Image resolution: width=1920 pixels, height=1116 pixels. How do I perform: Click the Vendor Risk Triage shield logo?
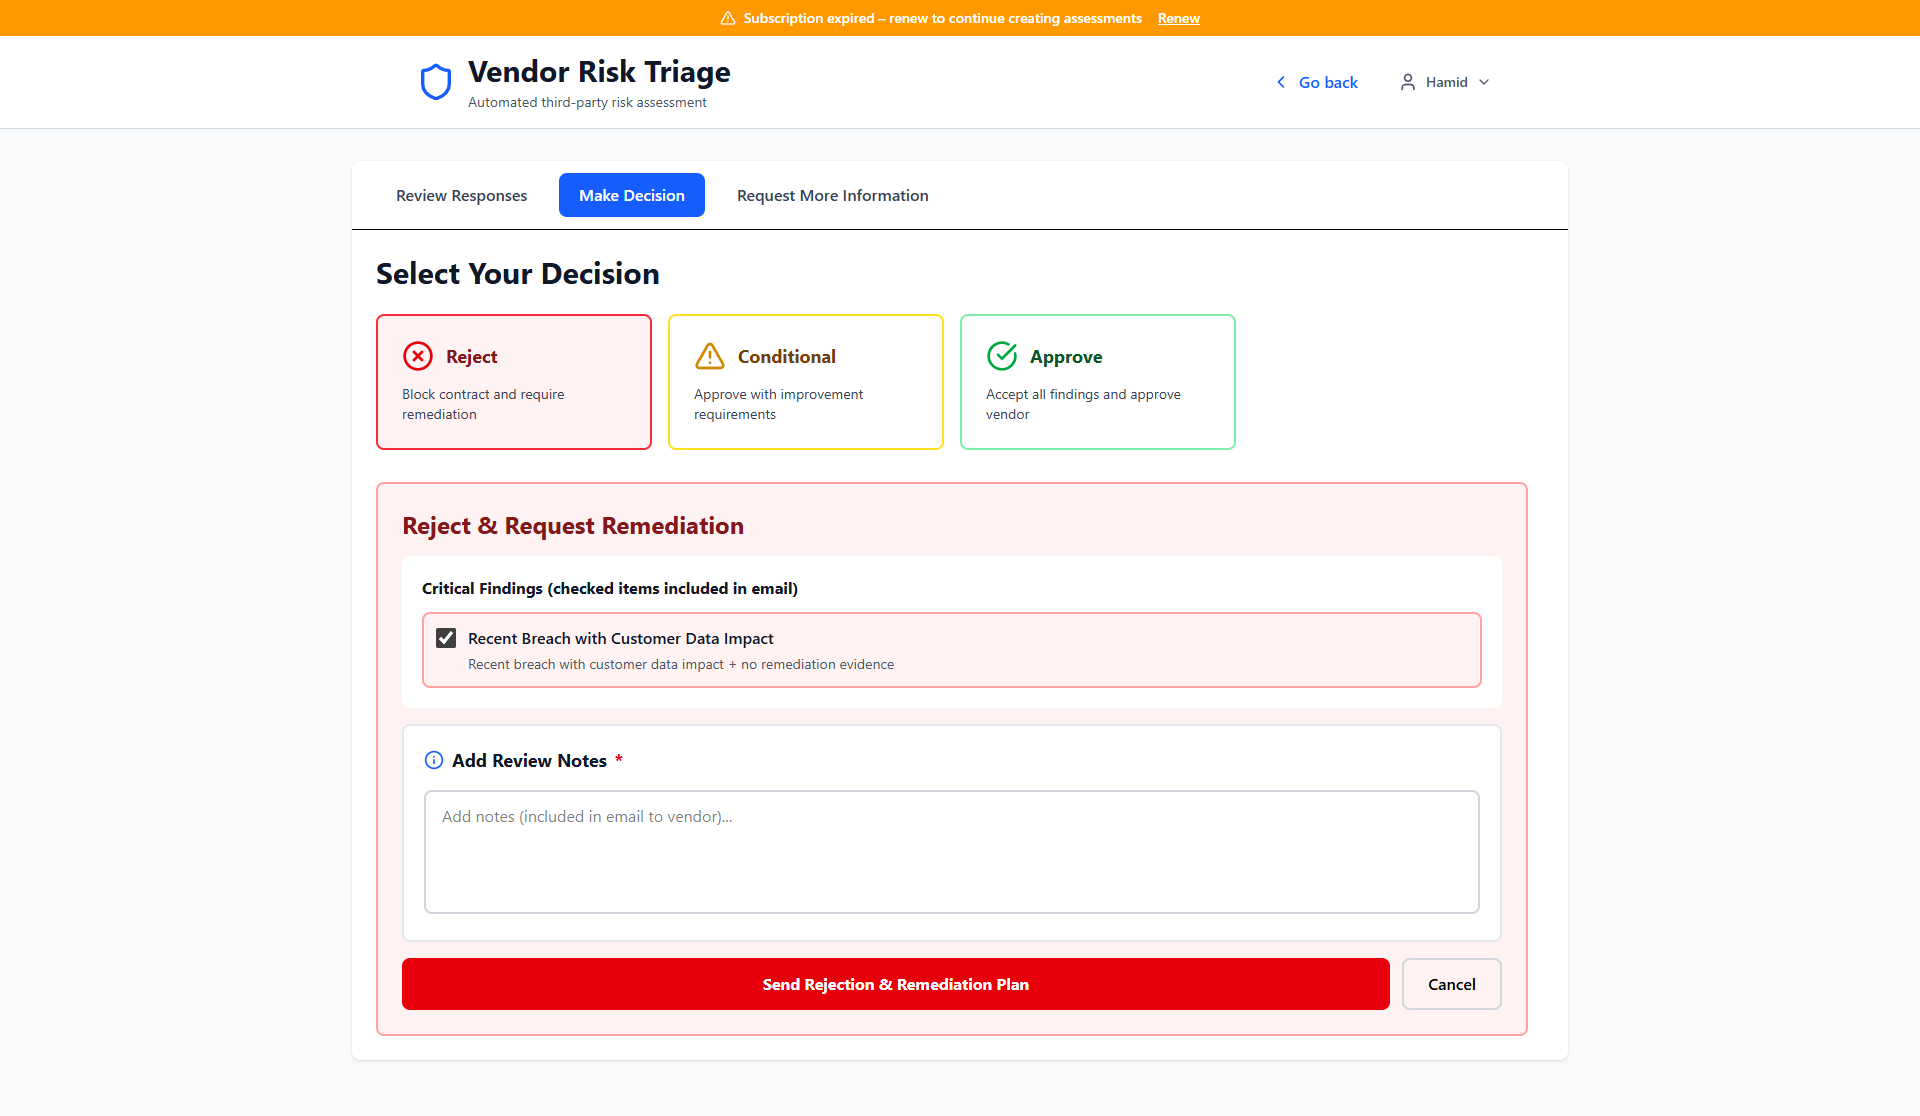436,82
